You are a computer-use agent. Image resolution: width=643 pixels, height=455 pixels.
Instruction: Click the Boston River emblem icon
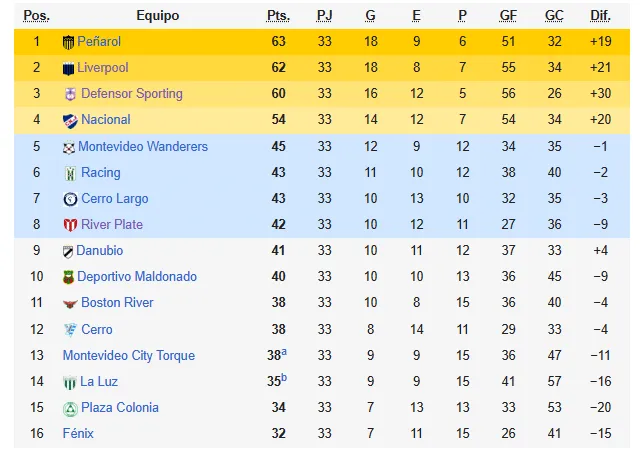point(70,304)
